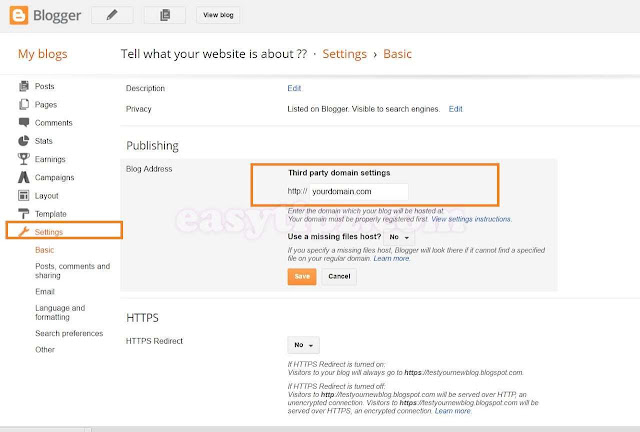
Task: Click Edit next to Privacy
Action: point(456,109)
